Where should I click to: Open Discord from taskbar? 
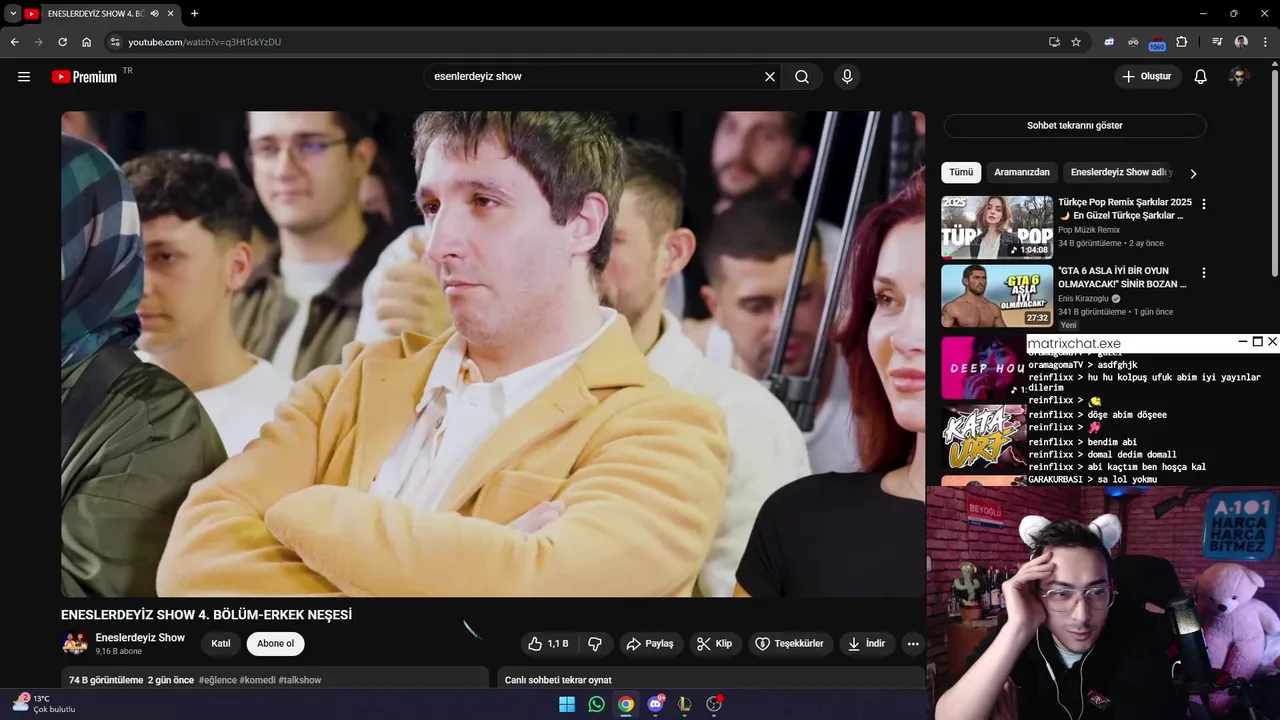(x=656, y=704)
